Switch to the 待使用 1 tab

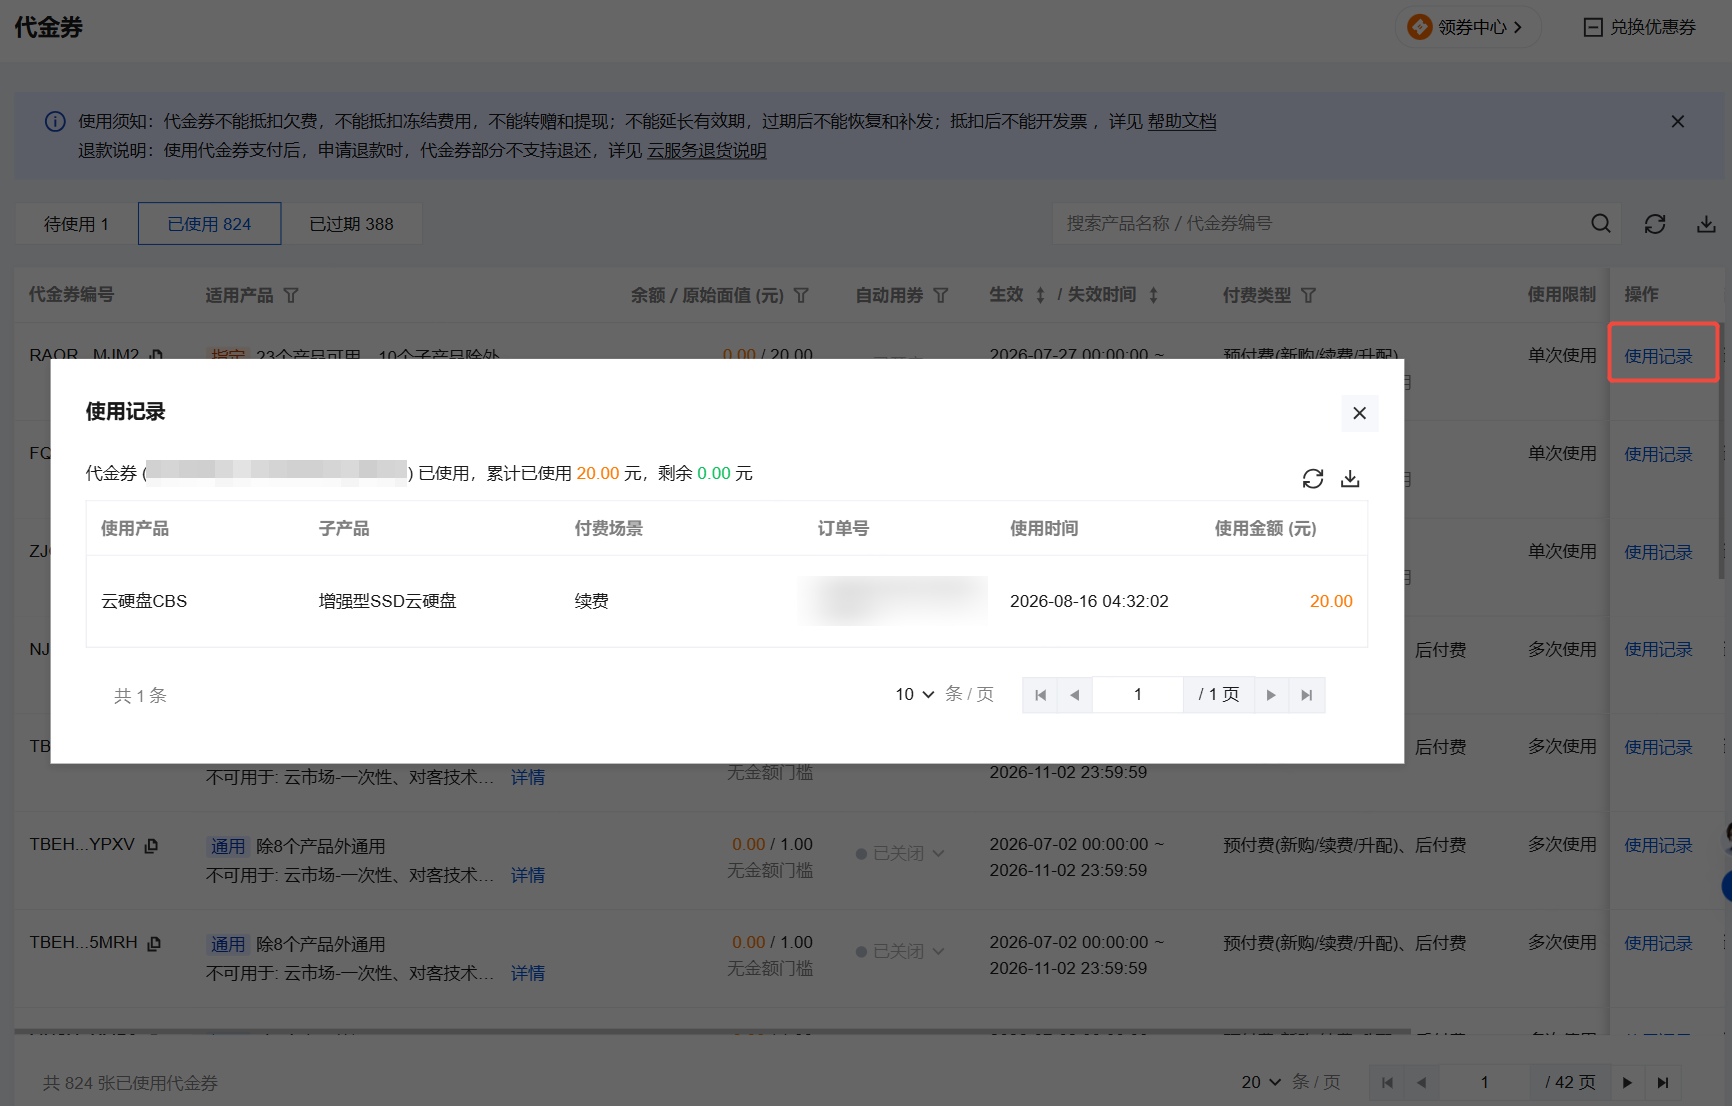click(x=76, y=224)
